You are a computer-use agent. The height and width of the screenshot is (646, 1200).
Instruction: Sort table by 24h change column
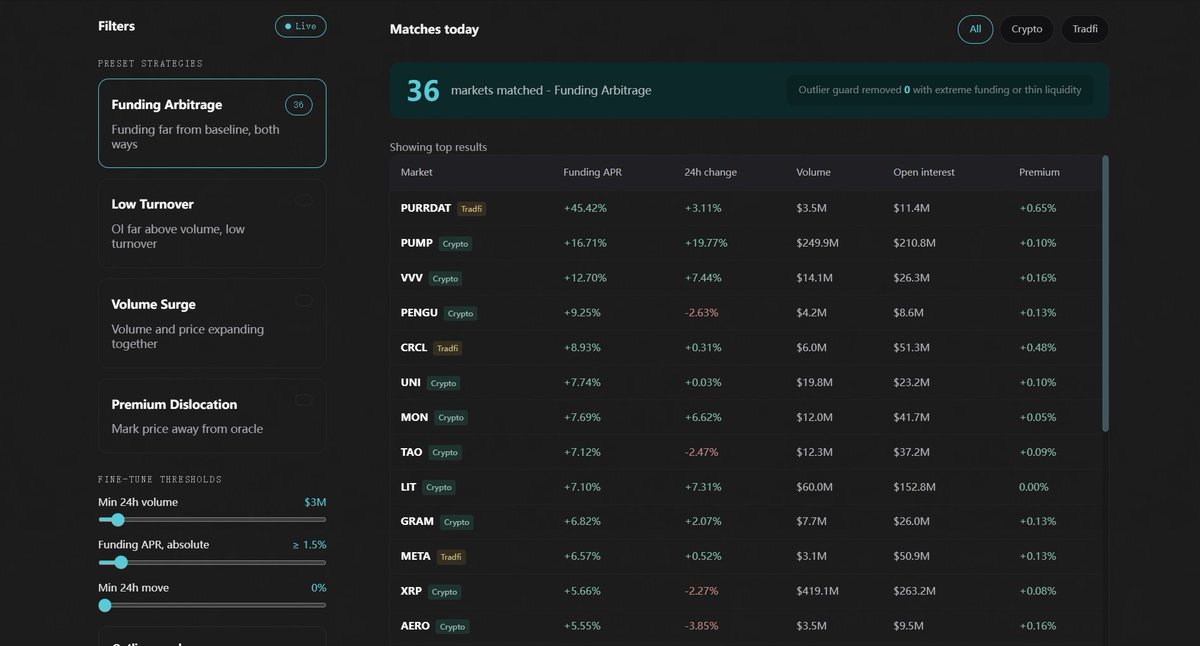710,172
